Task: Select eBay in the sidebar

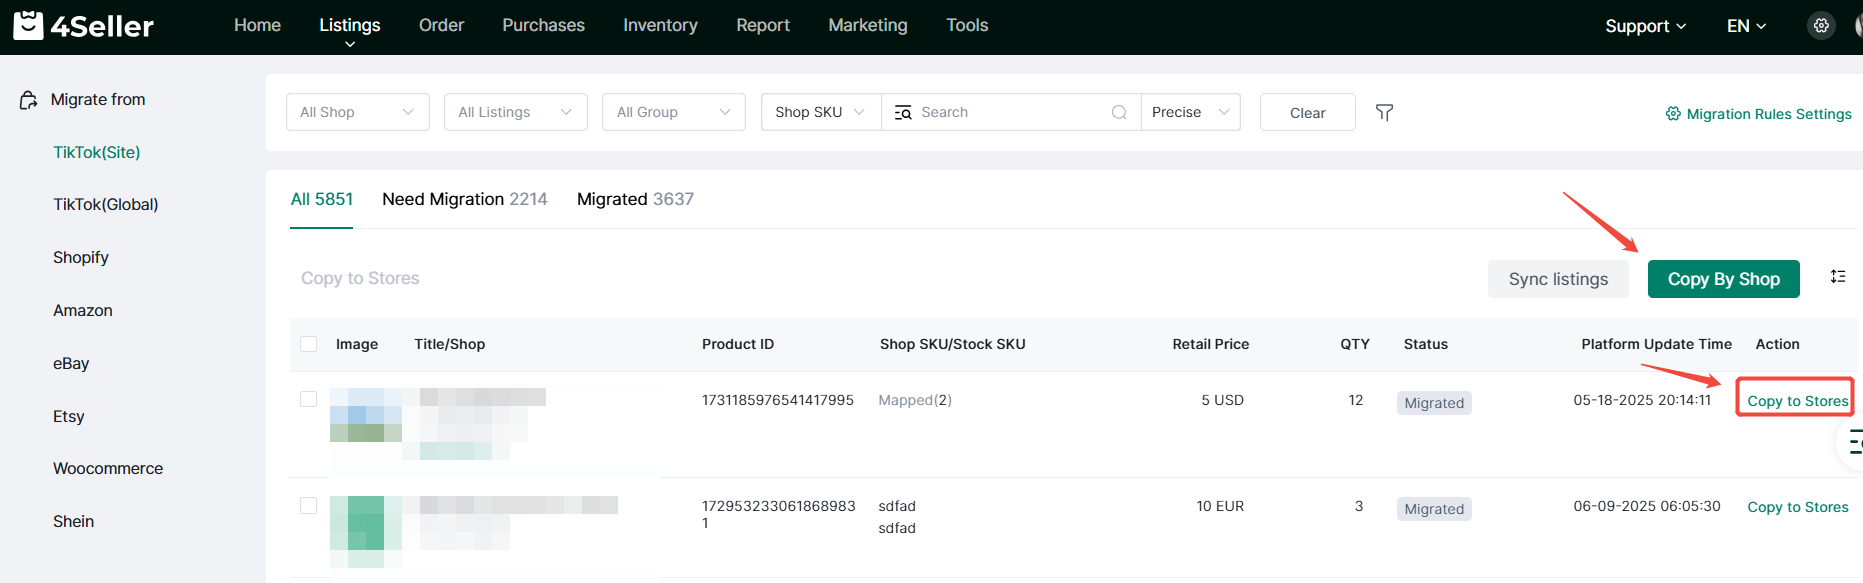Action: click(x=71, y=363)
